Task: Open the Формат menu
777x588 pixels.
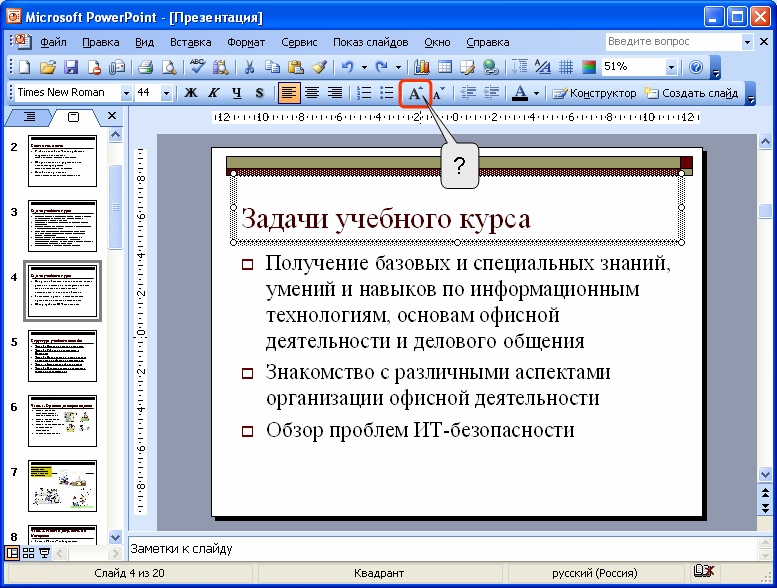Action: [x=246, y=42]
